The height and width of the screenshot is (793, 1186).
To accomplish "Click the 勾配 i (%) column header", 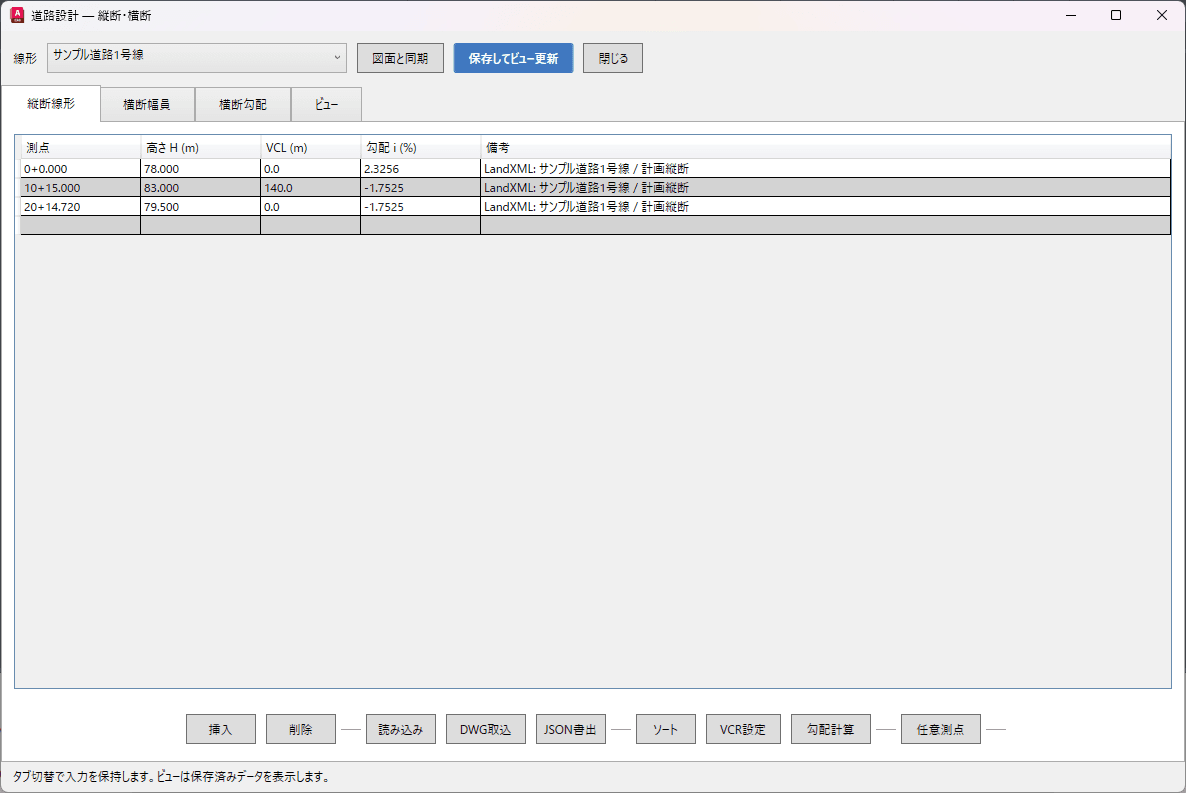I will click(x=421, y=148).
